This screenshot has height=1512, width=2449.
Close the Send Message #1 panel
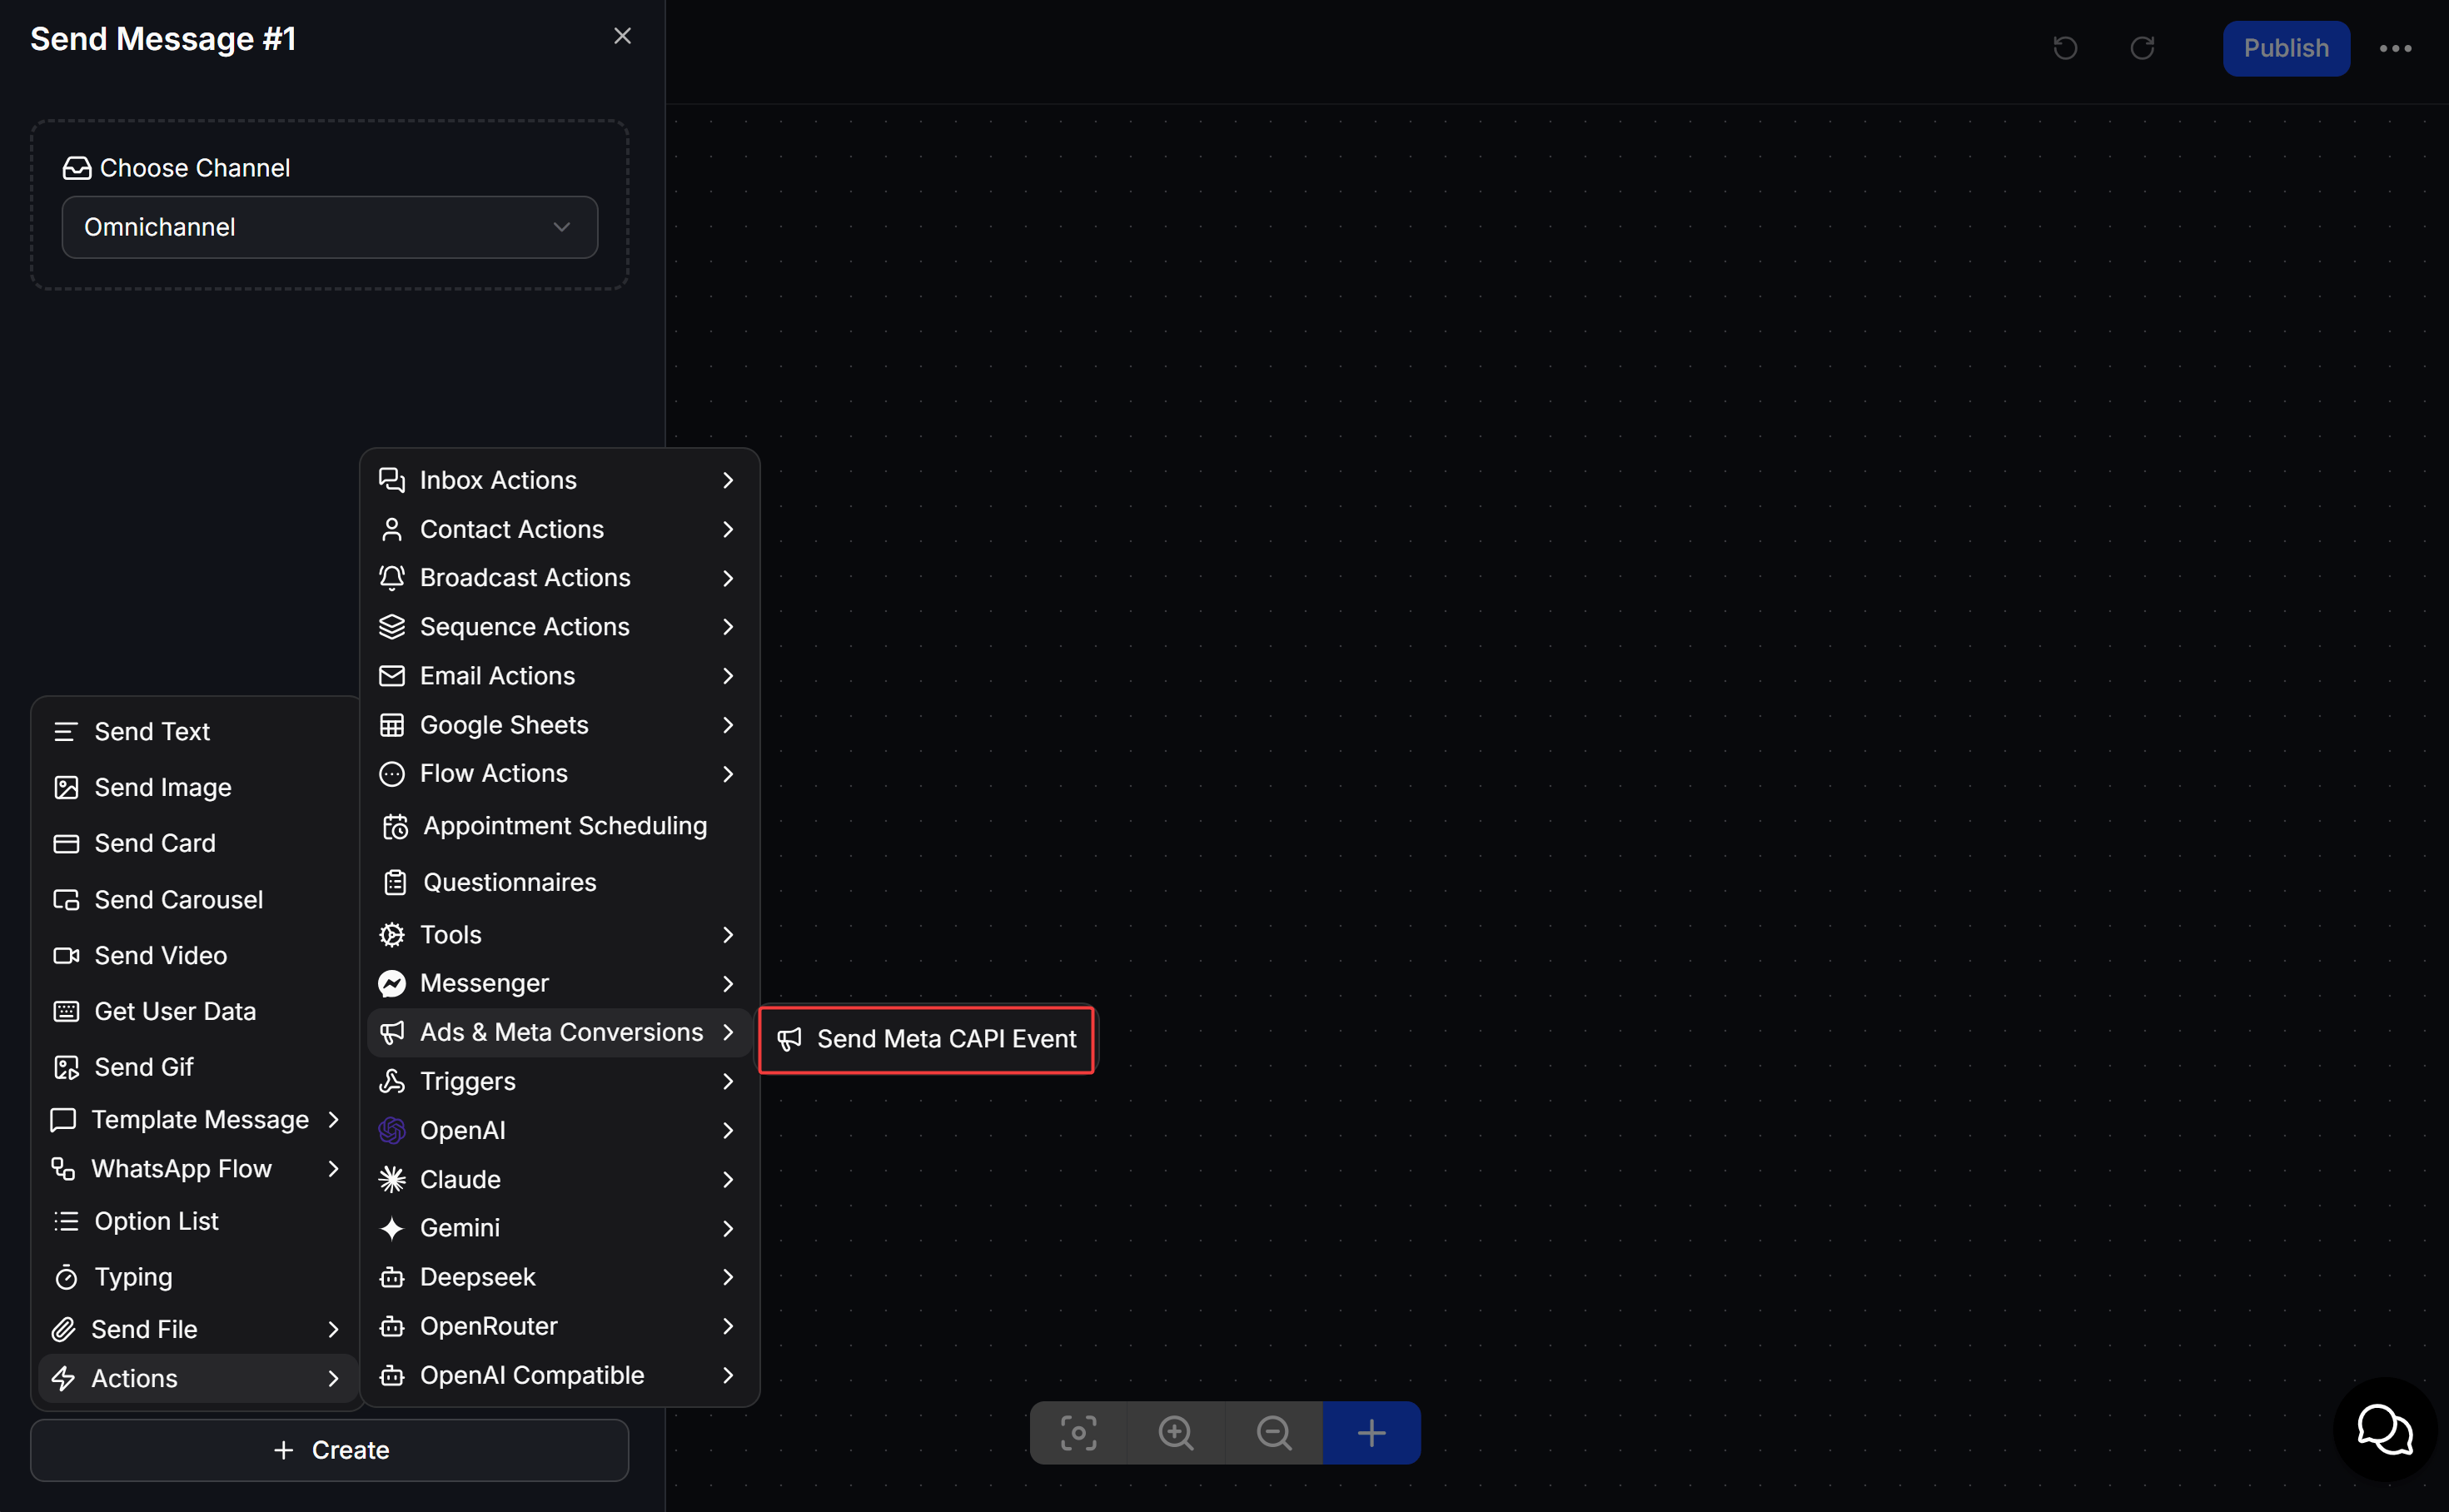coord(622,36)
